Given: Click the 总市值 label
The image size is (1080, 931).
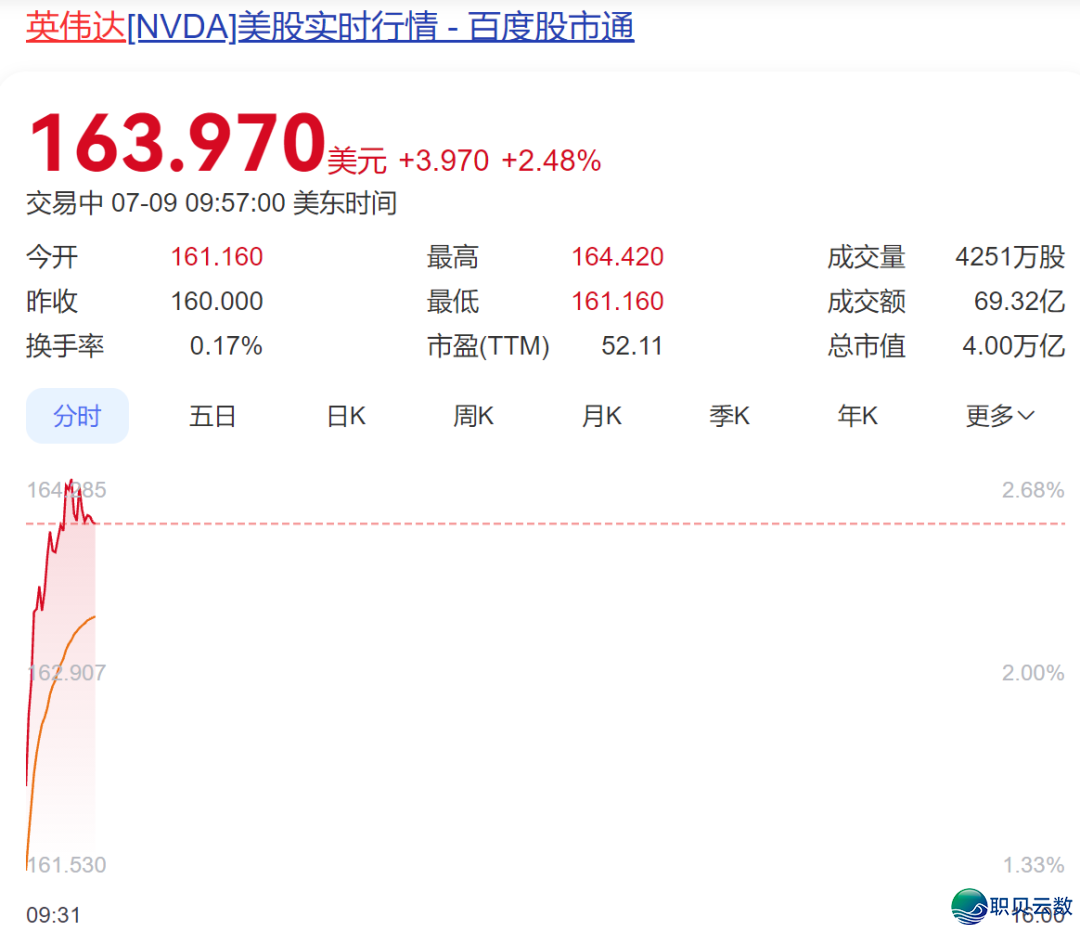Looking at the screenshot, I should tap(866, 346).
